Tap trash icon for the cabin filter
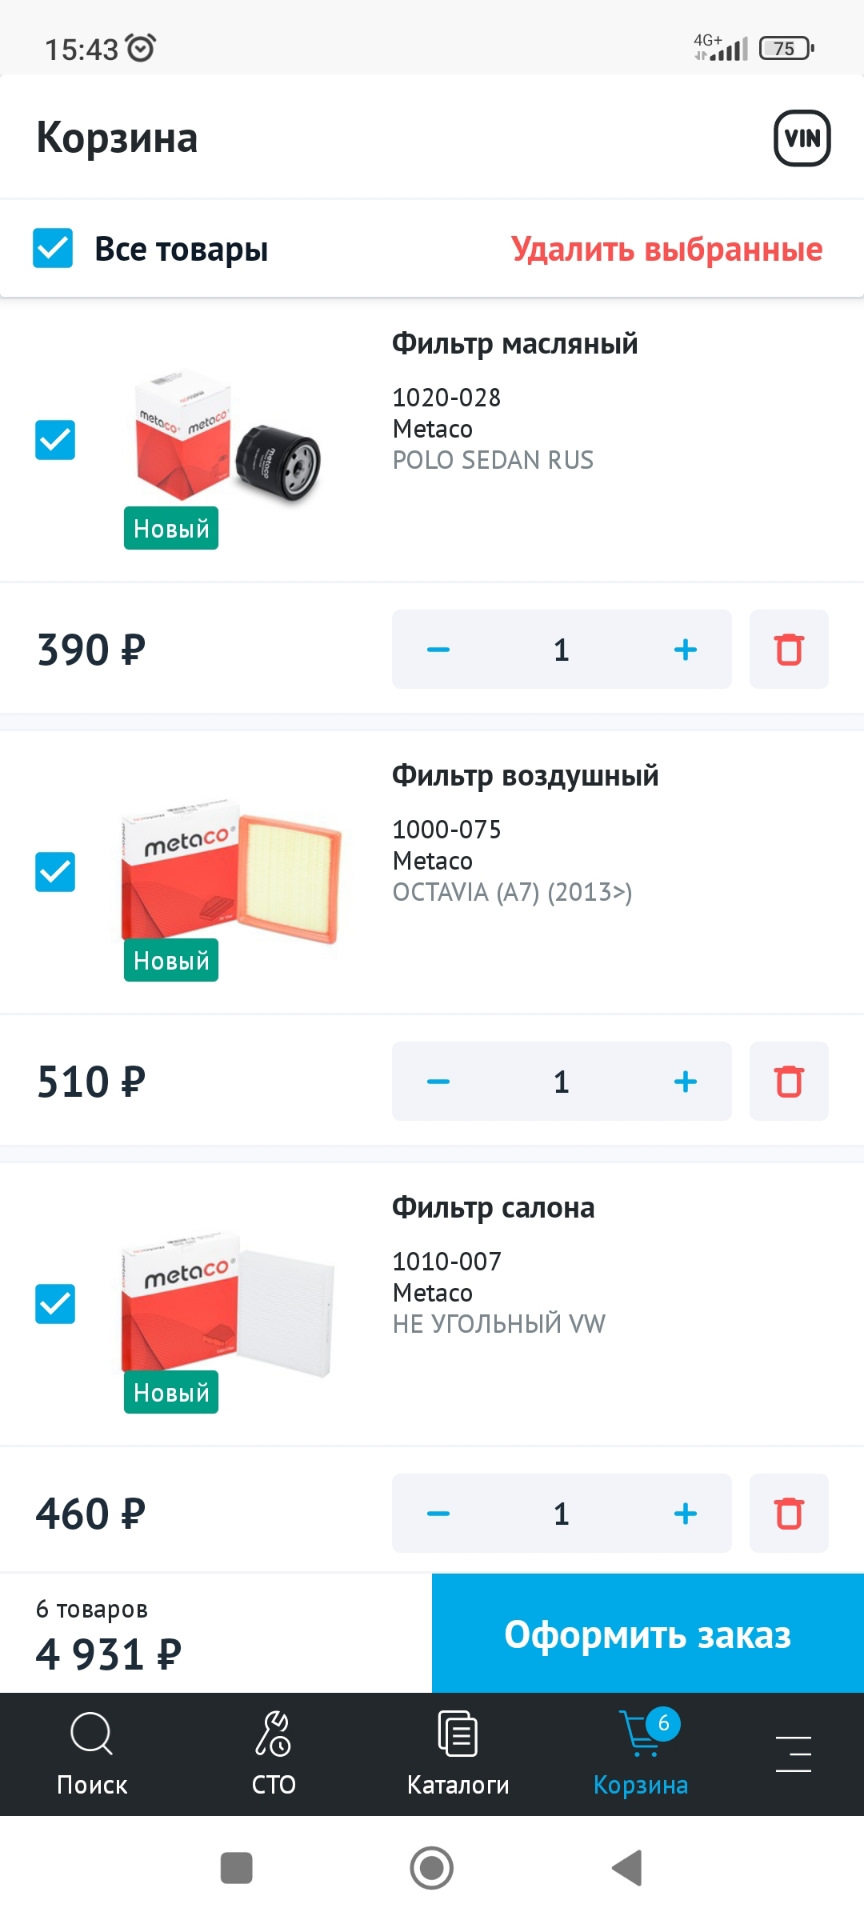 pos(789,1514)
